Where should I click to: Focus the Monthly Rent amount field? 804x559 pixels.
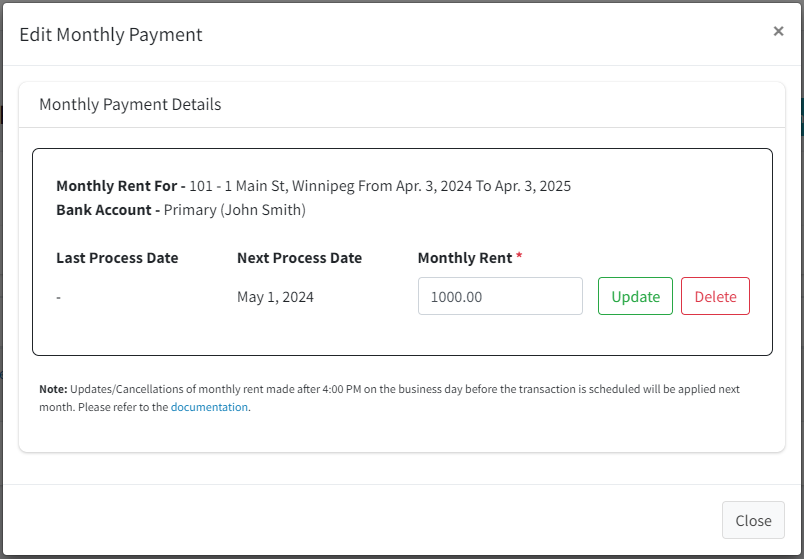tap(500, 296)
